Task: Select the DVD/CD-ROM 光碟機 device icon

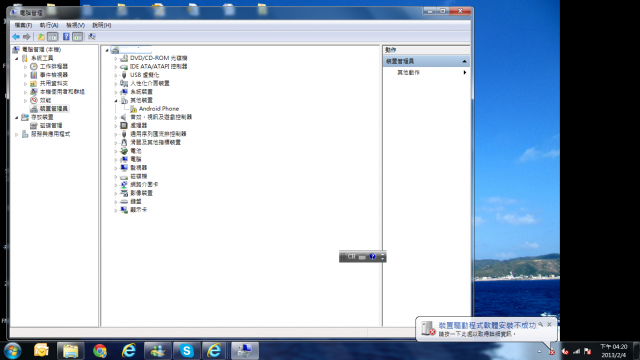Action: (124, 58)
